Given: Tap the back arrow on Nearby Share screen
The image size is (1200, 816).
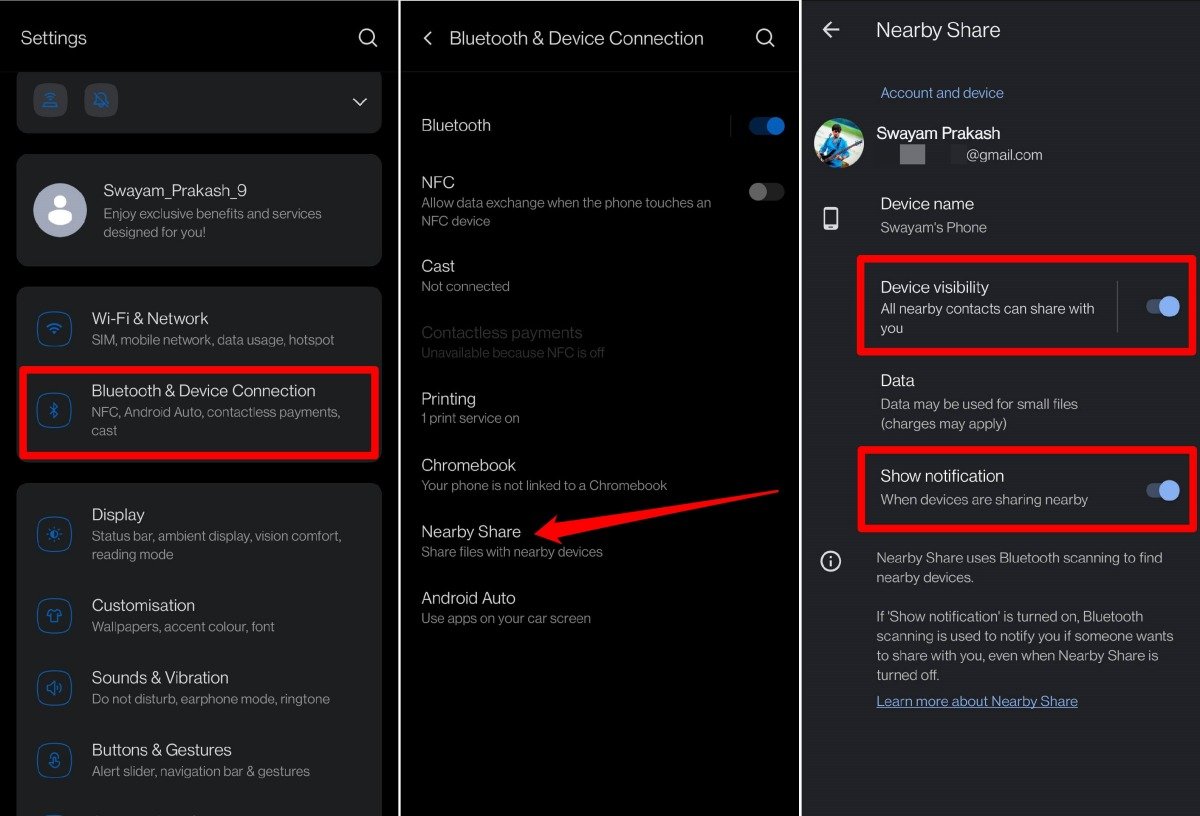Looking at the screenshot, I should click(831, 30).
